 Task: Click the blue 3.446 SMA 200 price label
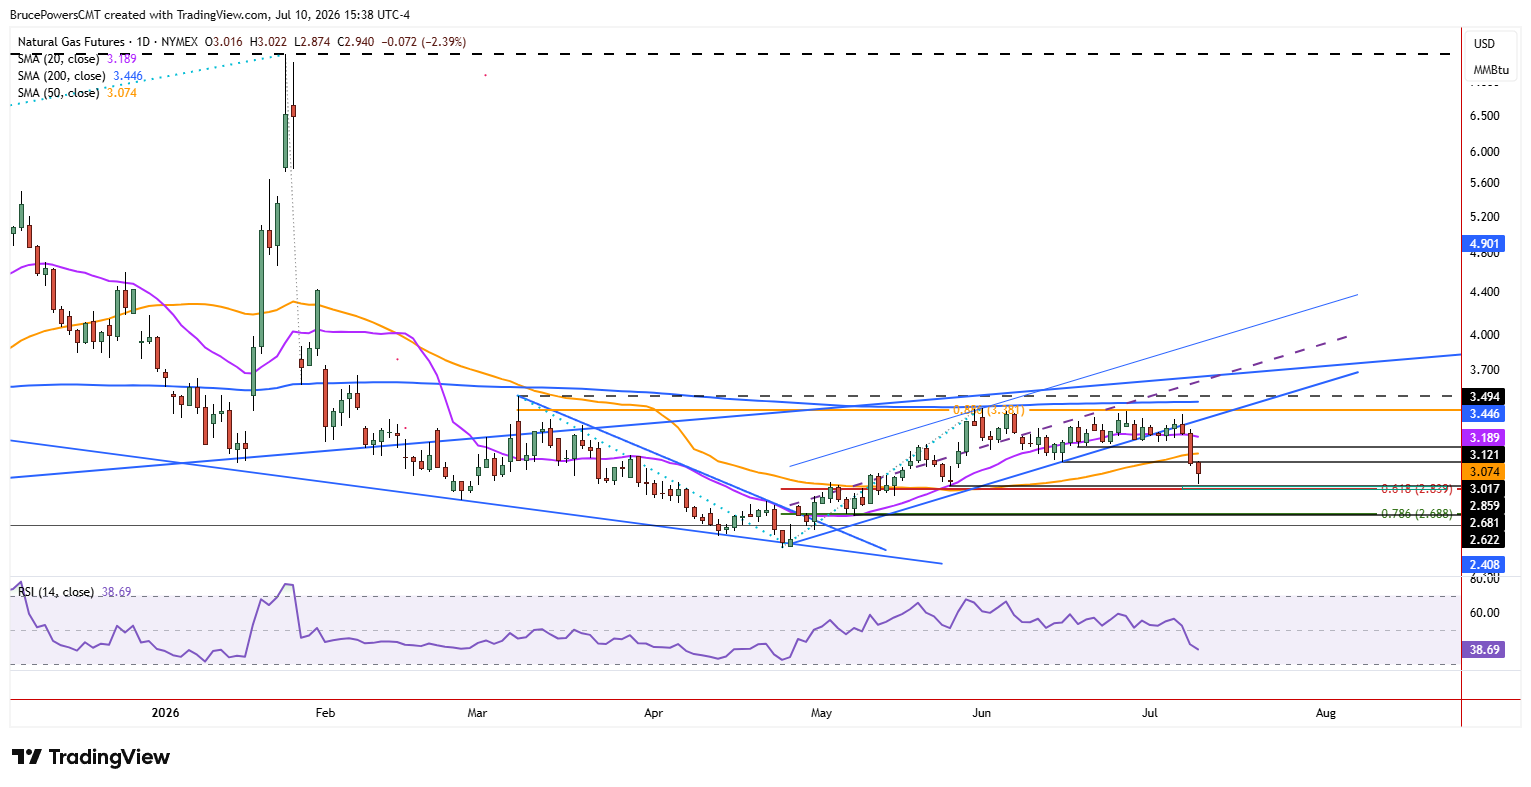(x=1483, y=413)
